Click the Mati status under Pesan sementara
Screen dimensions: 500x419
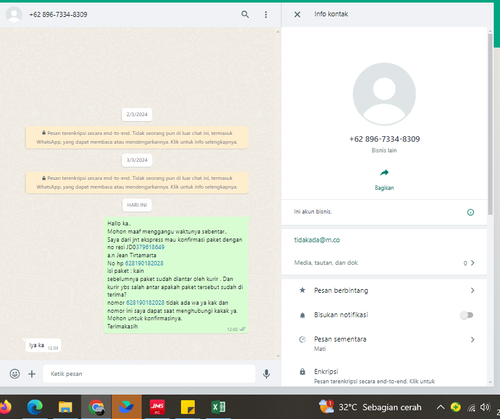[320, 349]
